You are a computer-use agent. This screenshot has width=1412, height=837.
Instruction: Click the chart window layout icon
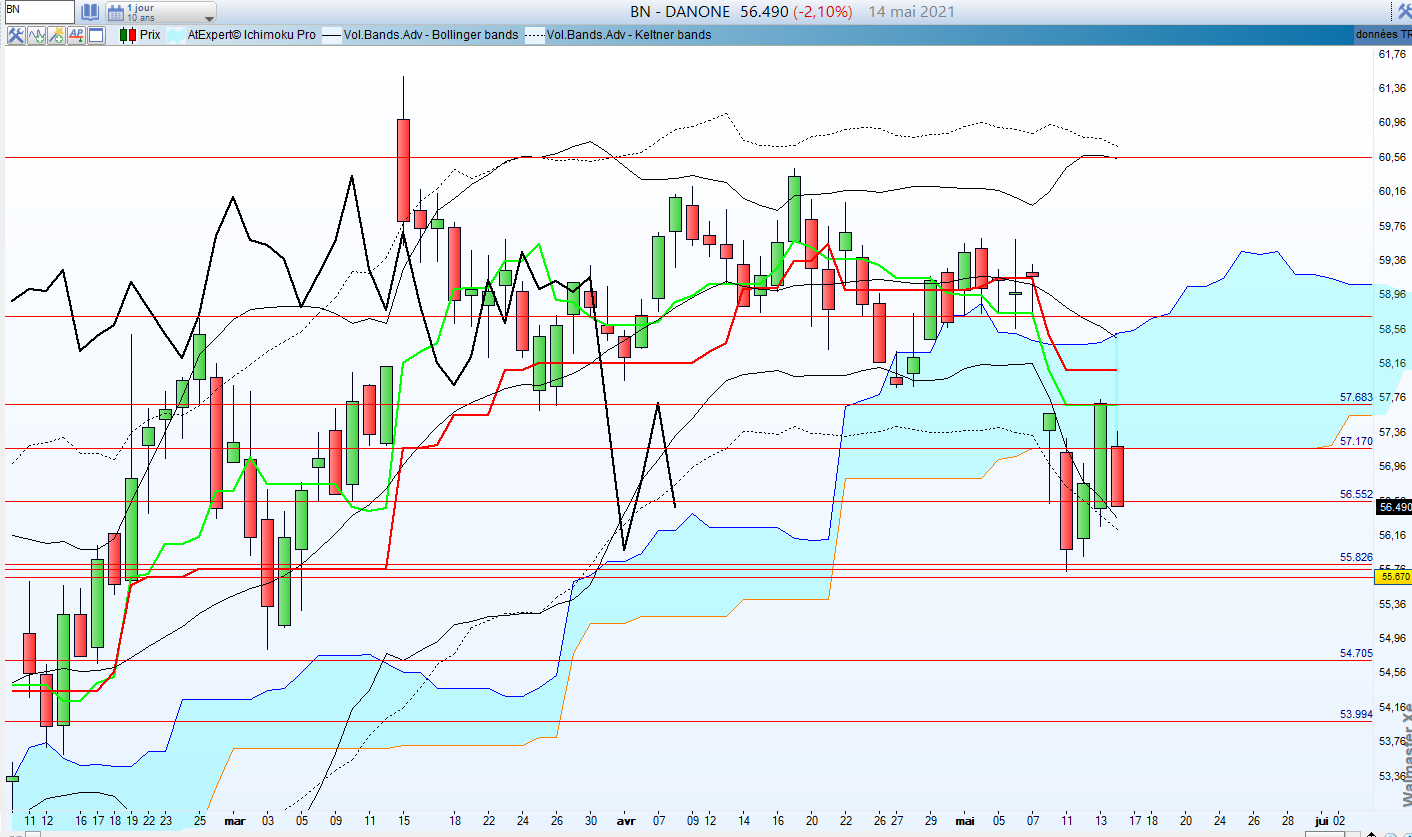click(96, 35)
